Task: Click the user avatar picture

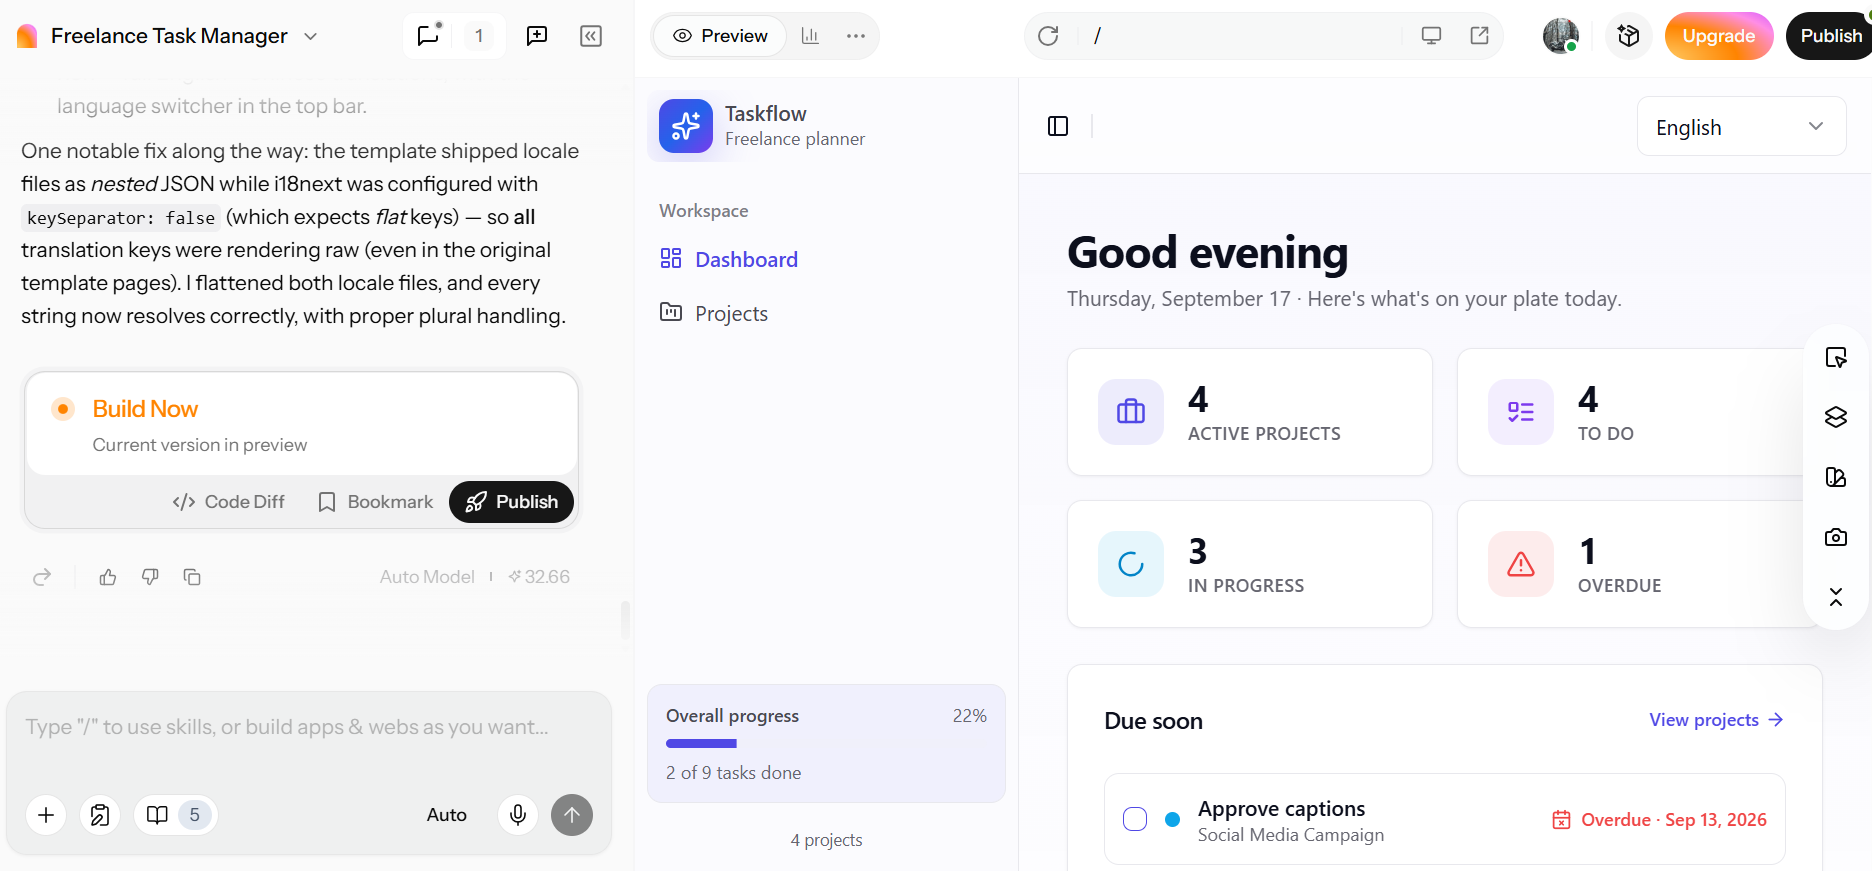Action: pyautogui.click(x=1561, y=36)
